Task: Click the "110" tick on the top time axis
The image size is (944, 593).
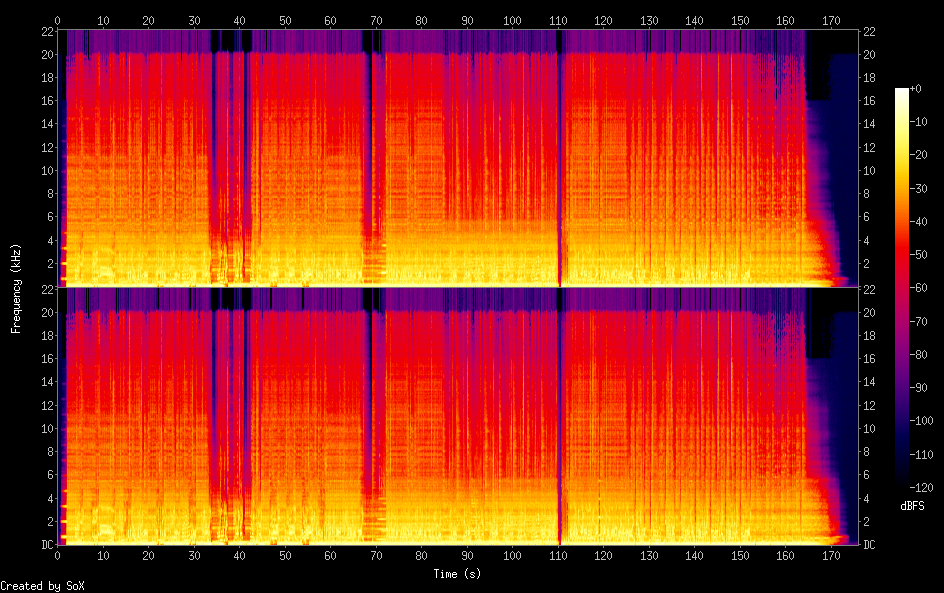Action: [x=558, y=20]
